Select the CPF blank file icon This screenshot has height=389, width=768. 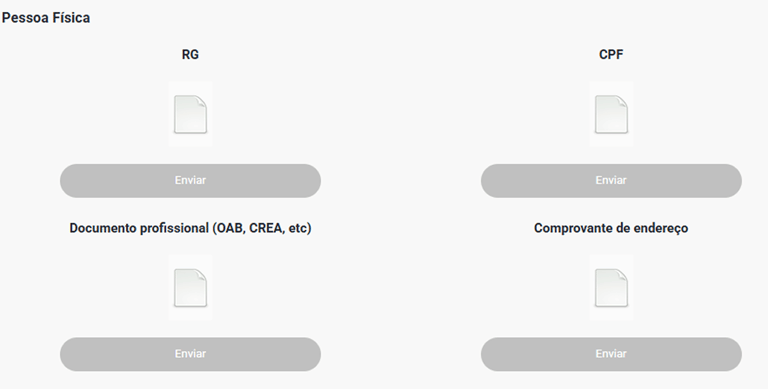(611, 114)
